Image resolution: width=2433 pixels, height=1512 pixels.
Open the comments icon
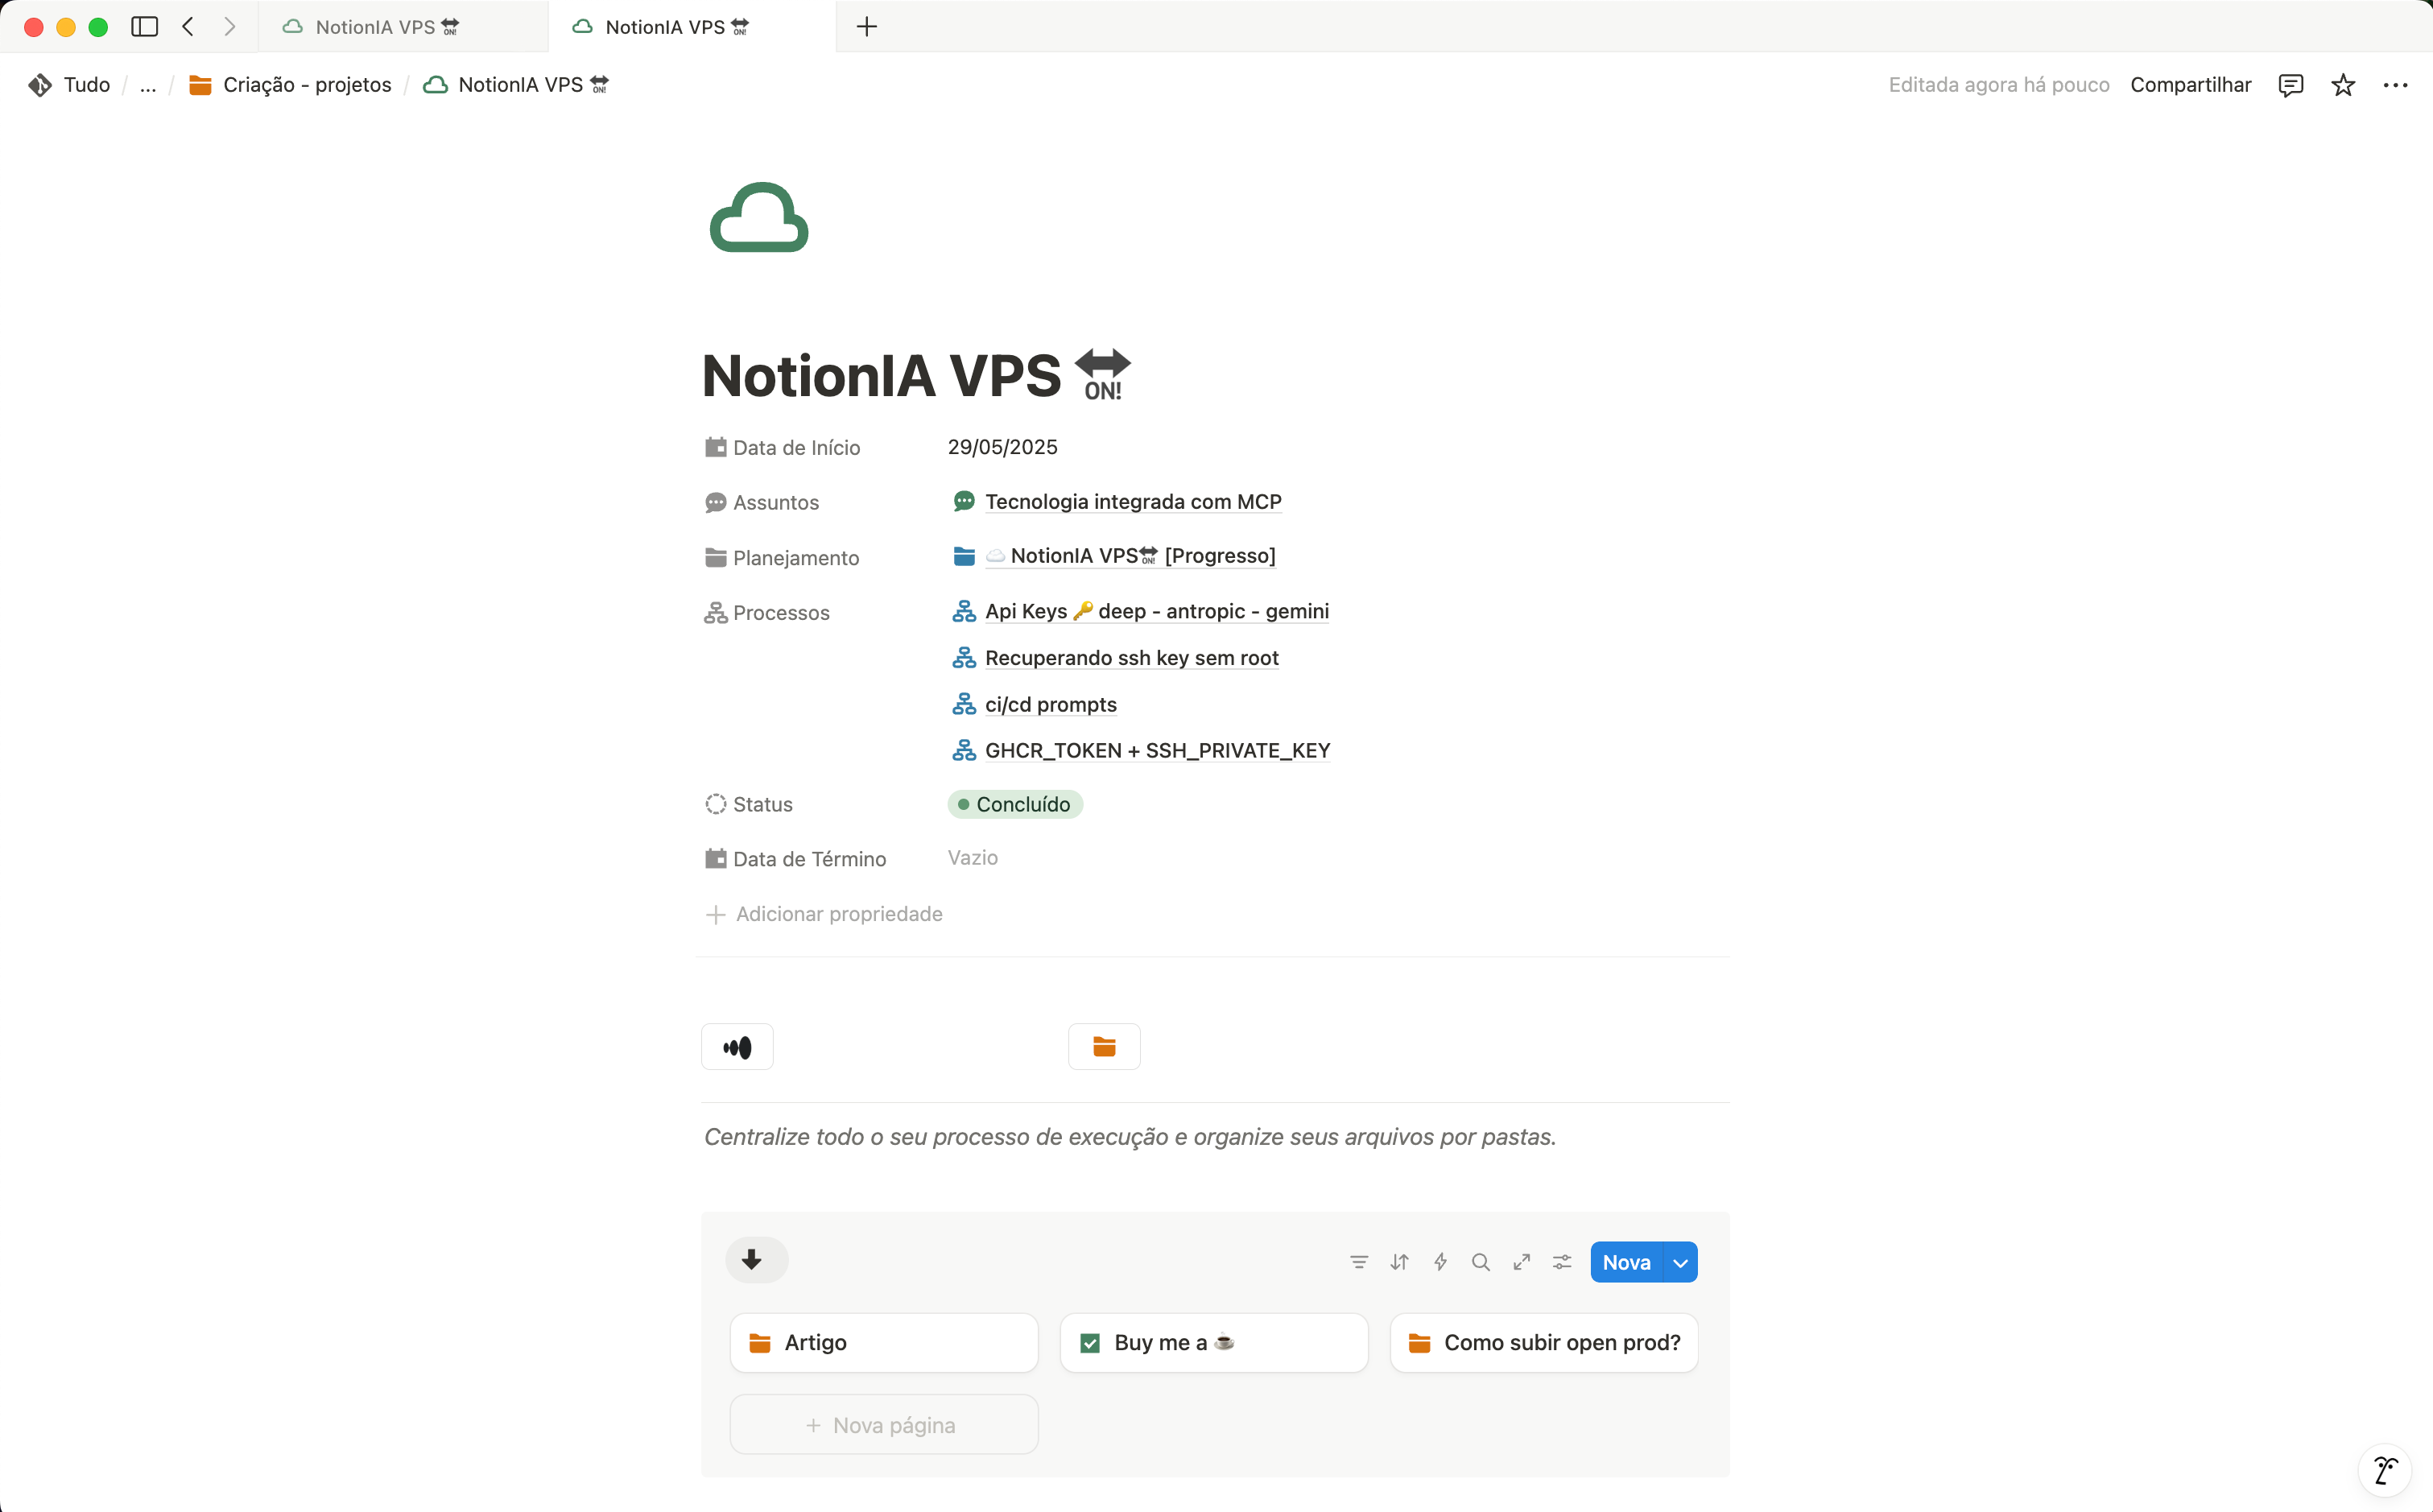click(2290, 85)
